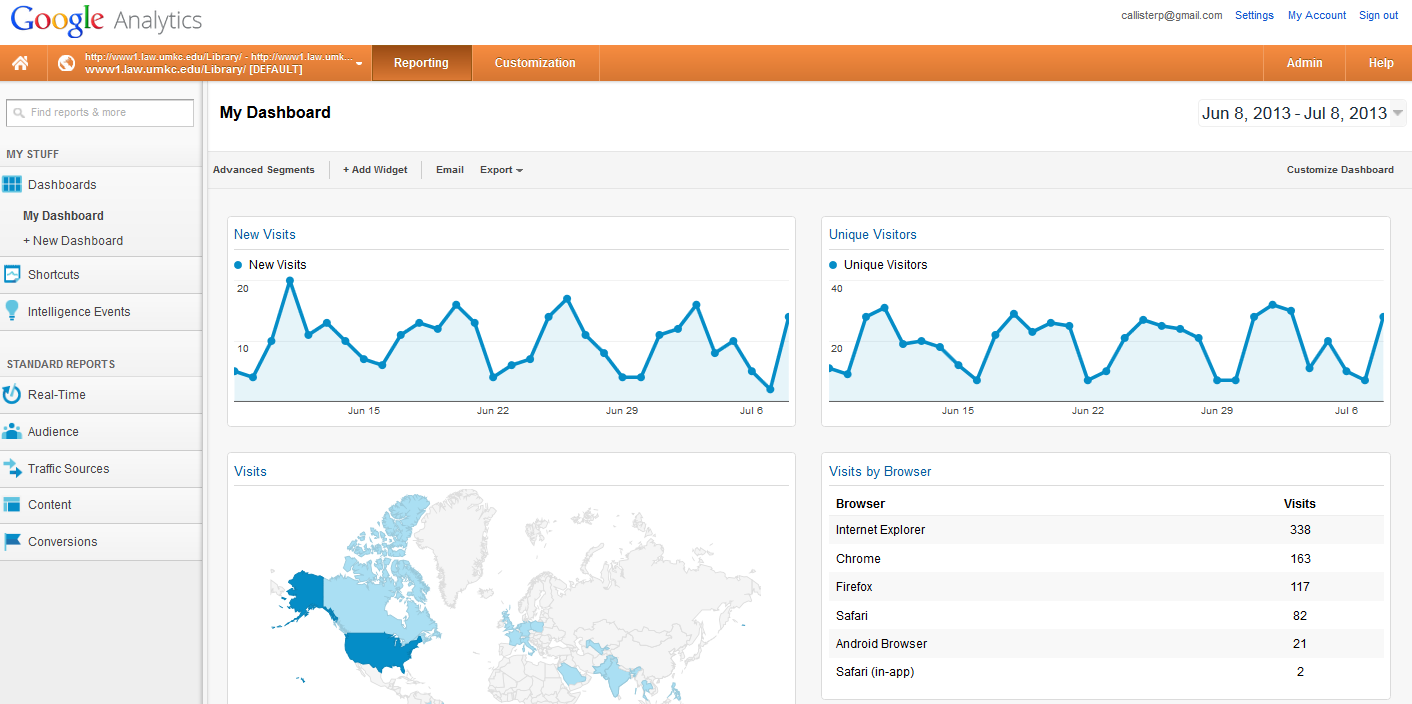Screen dimensions: 1412x704
Task: Open the Shortcuts section label
Action: pyautogui.click(x=54, y=275)
